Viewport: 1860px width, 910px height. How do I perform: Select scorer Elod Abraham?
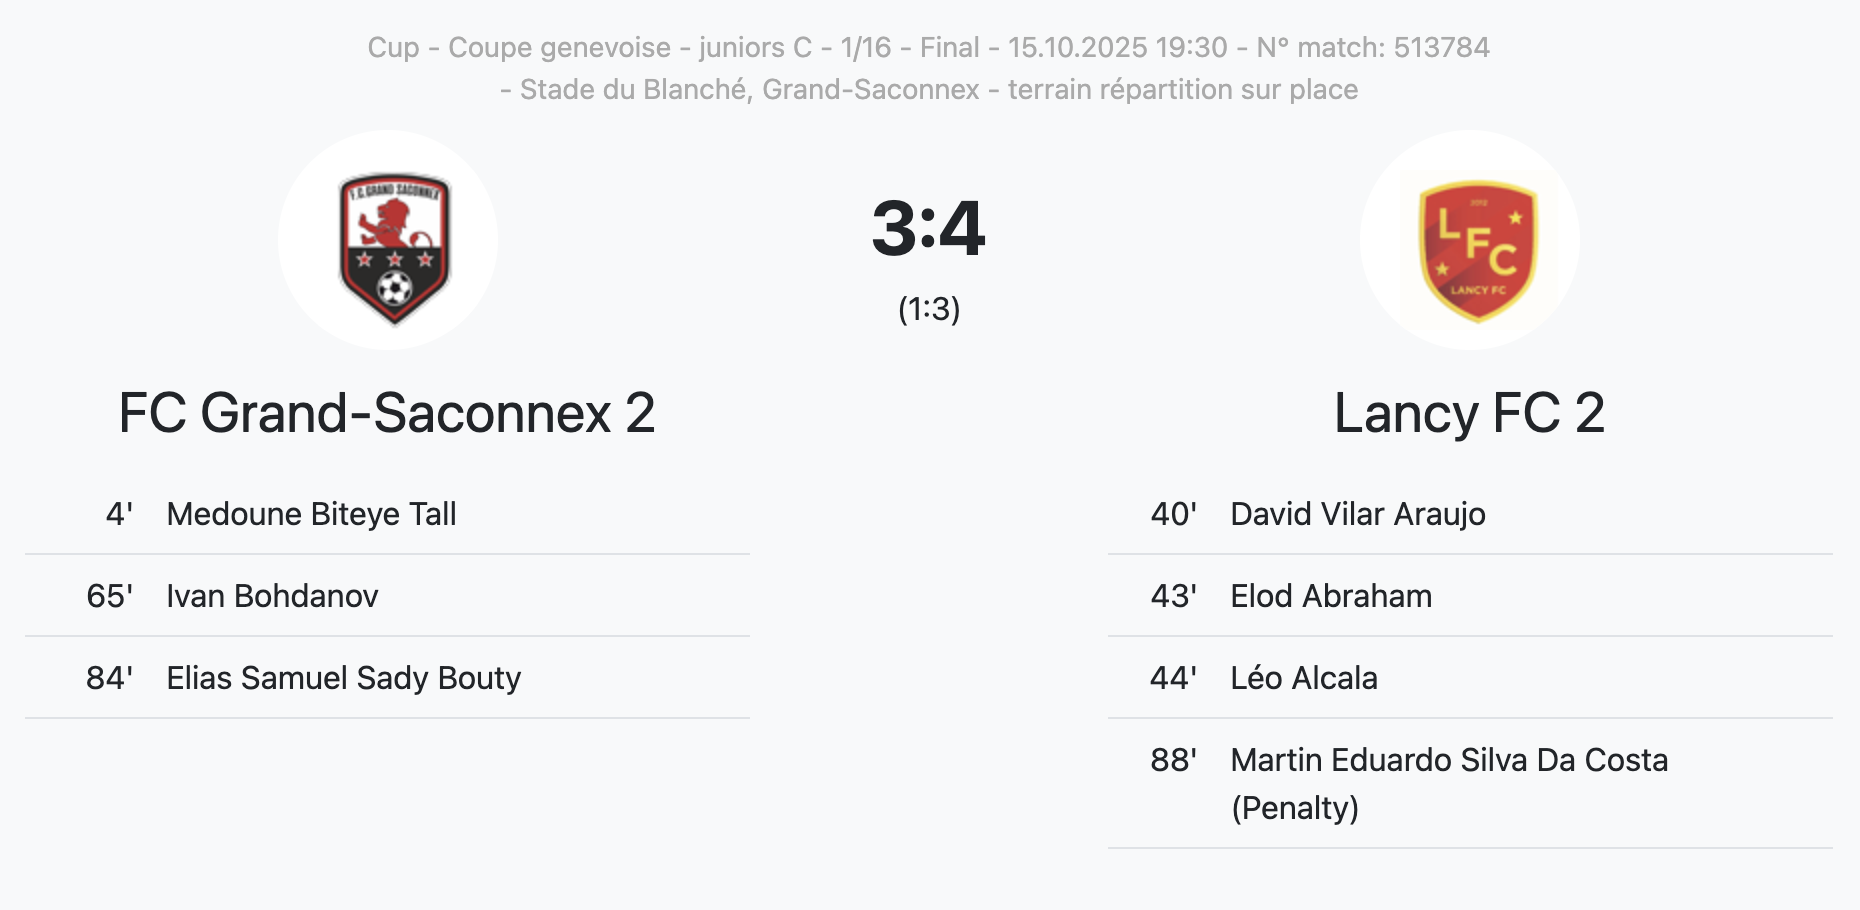pos(1330,596)
